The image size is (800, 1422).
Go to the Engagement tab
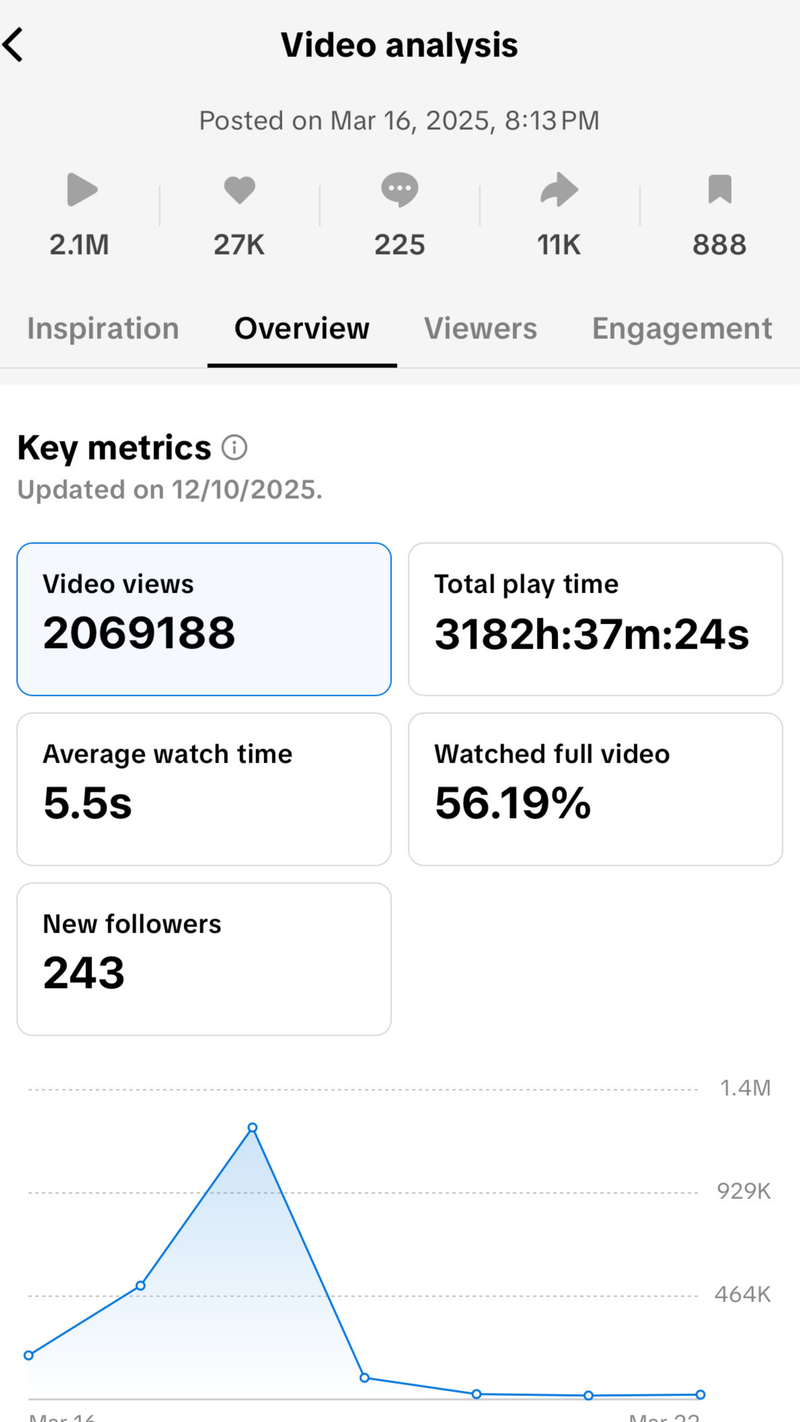click(x=682, y=329)
